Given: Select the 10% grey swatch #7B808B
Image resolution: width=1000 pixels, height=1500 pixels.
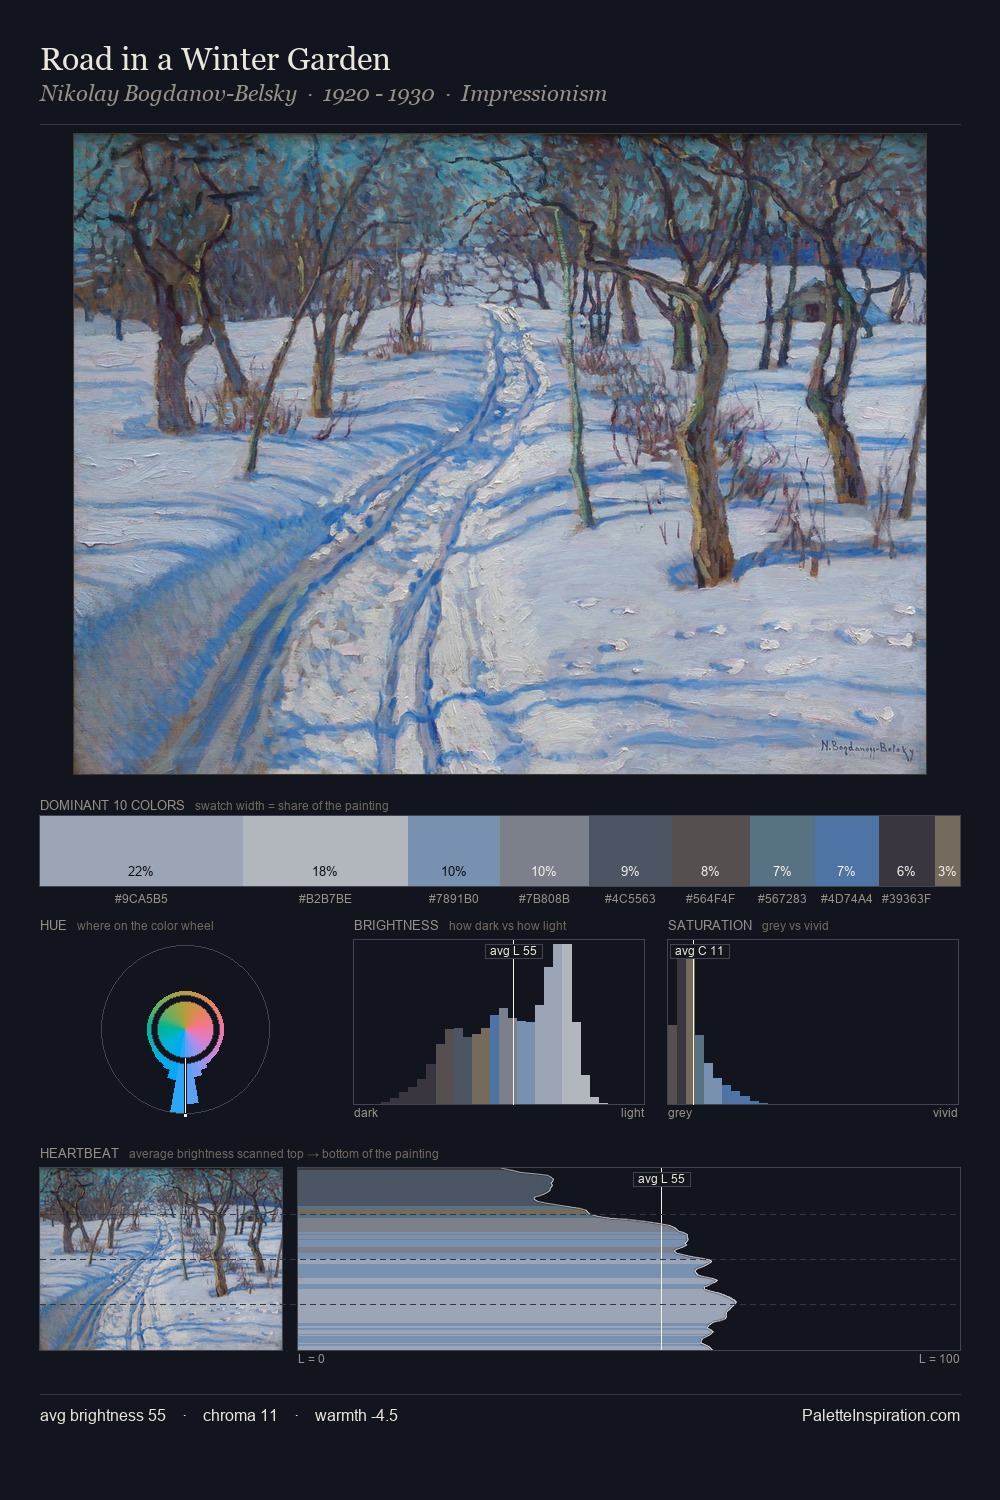Looking at the screenshot, I should [x=544, y=851].
